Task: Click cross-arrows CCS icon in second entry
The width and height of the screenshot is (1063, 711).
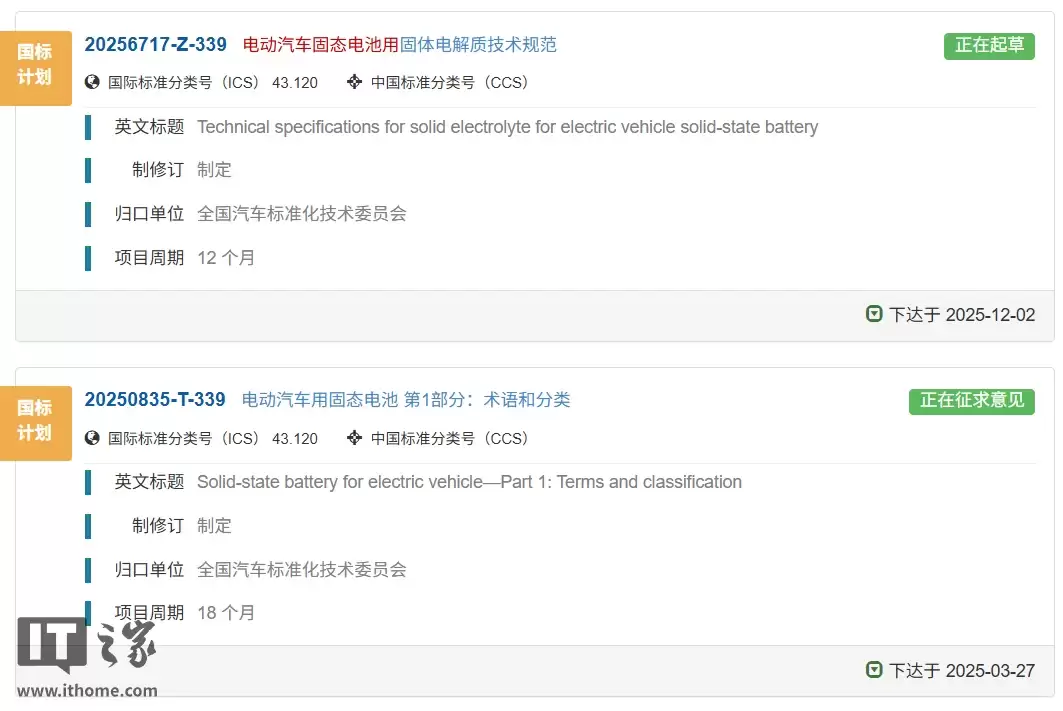Action: point(354,438)
